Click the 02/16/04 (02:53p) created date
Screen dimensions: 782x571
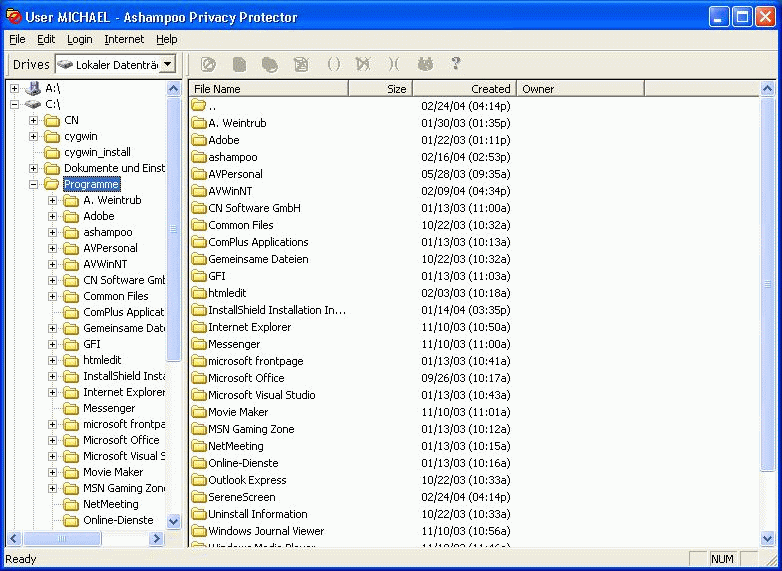pyautogui.click(x=466, y=157)
